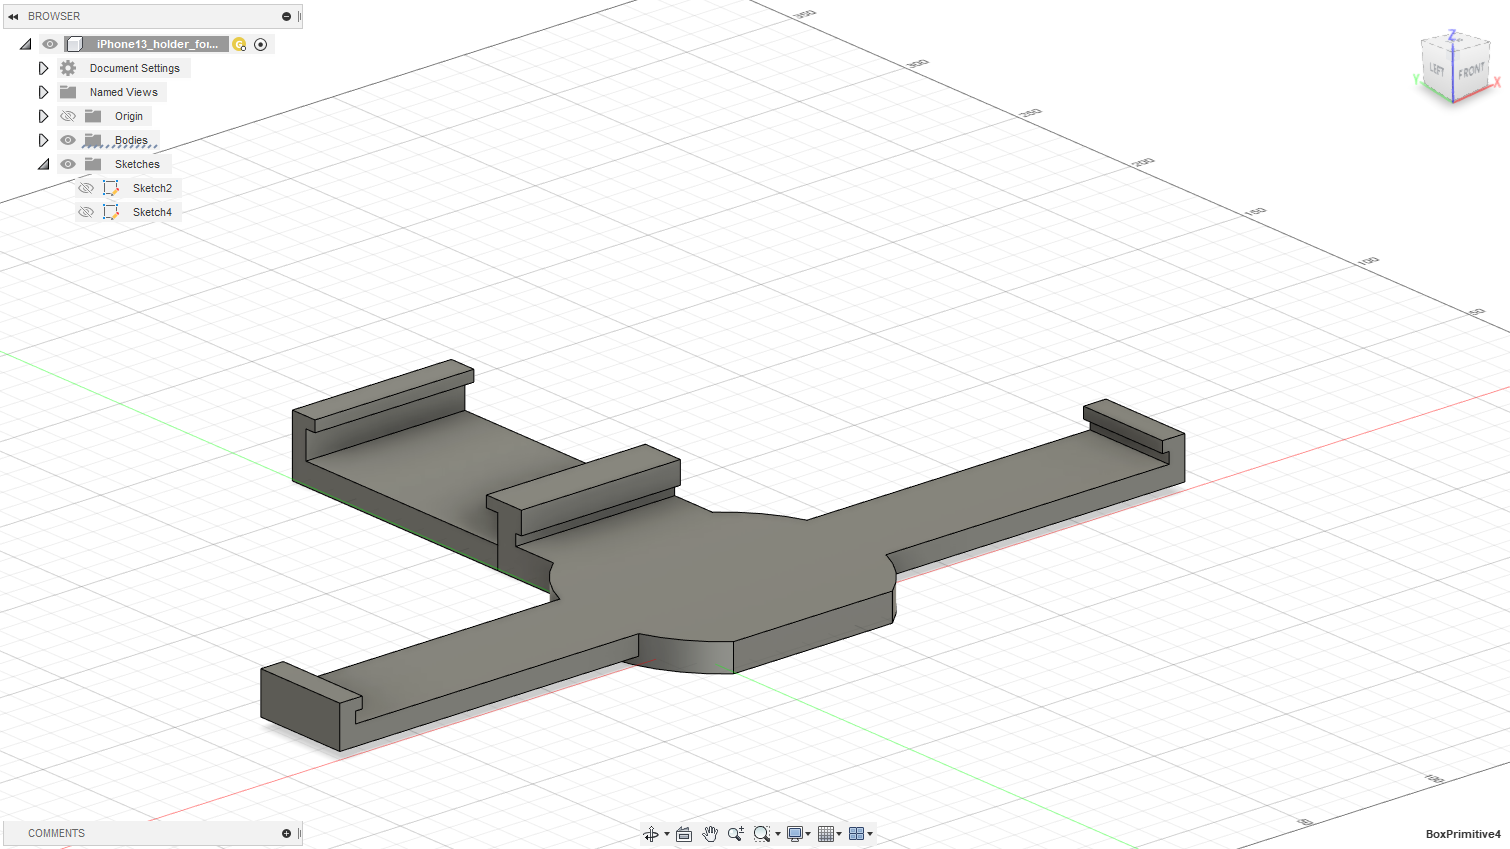Click the Document Settings gear icon
Viewport: 1510px width, 849px height.
coord(68,68)
